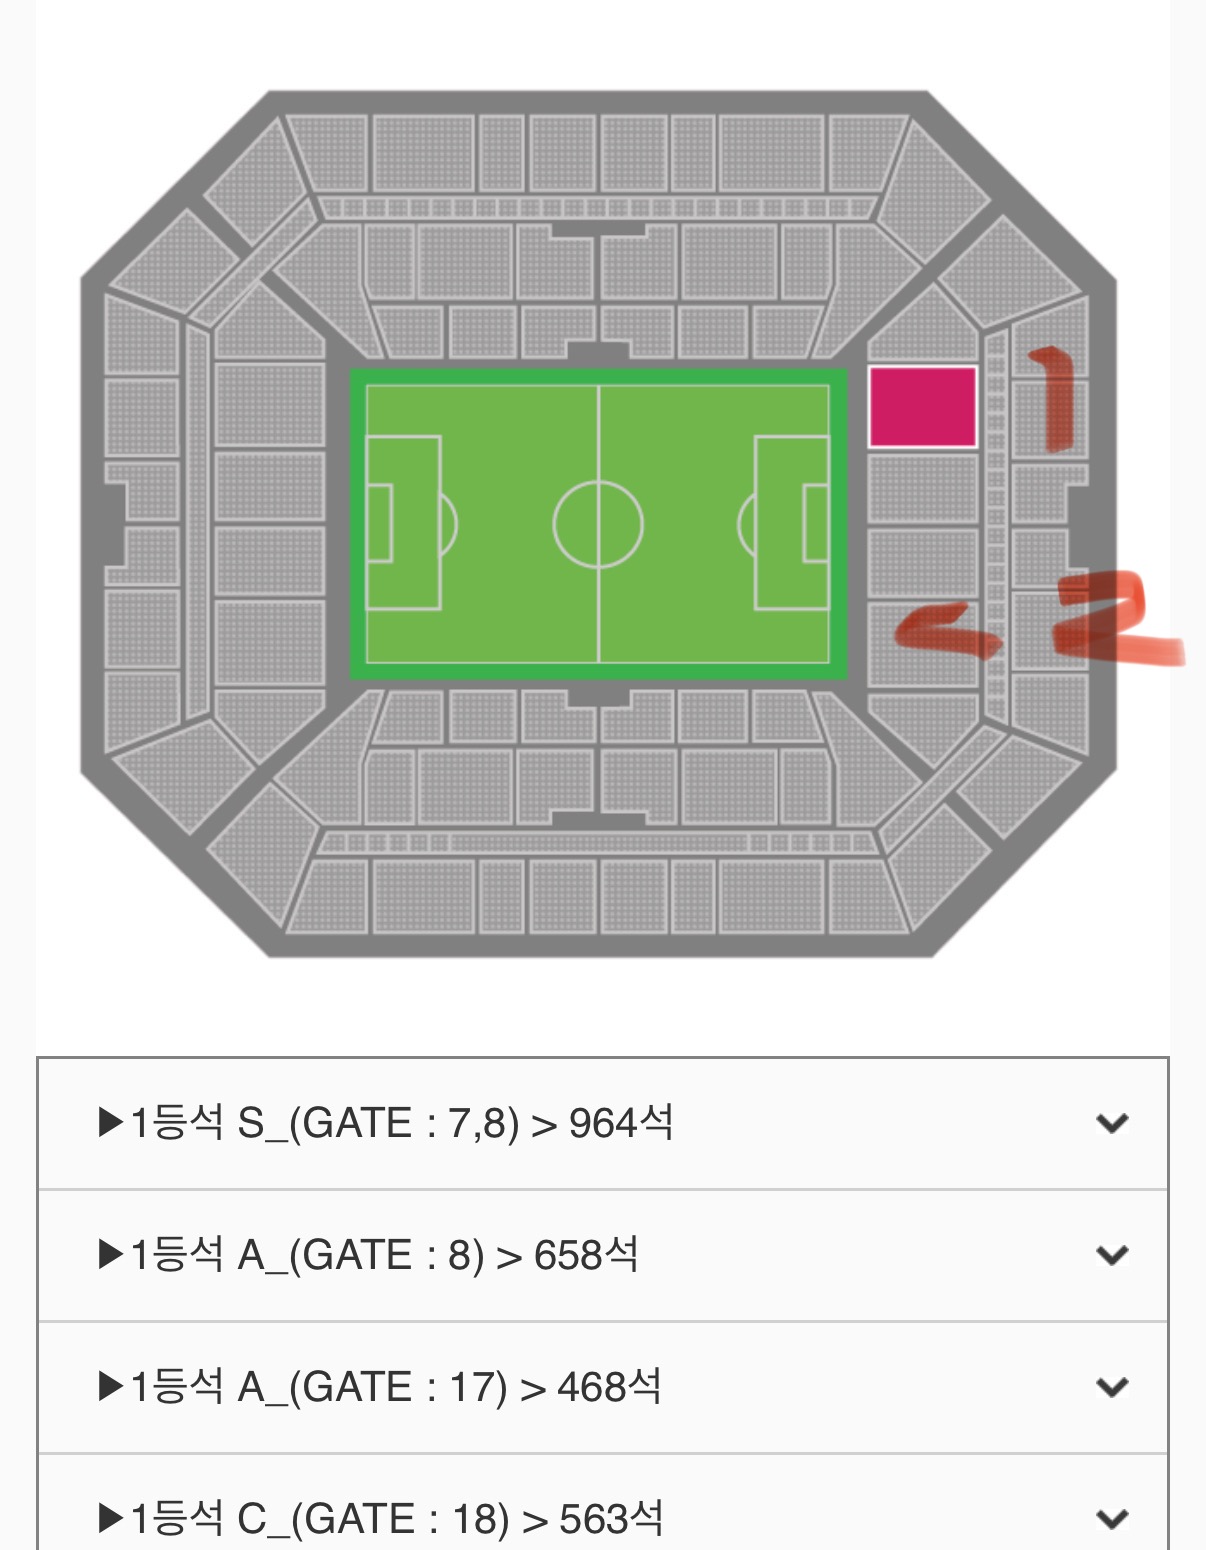The width and height of the screenshot is (1206, 1550).
Task: Expand the 1등석 S_(GATE : 7,8) chevron
Action: tap(1112, 1123)
